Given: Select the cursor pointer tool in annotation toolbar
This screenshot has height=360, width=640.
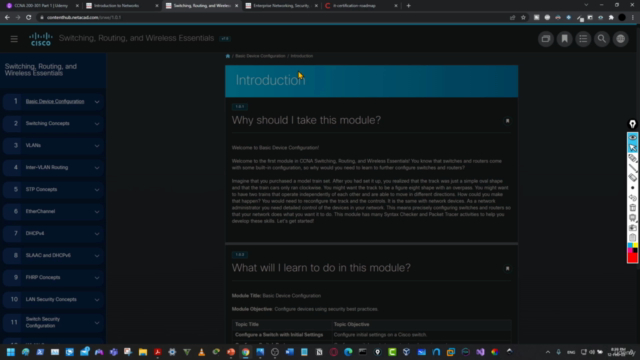Looking at the screenshot, I should click(632, 147).
